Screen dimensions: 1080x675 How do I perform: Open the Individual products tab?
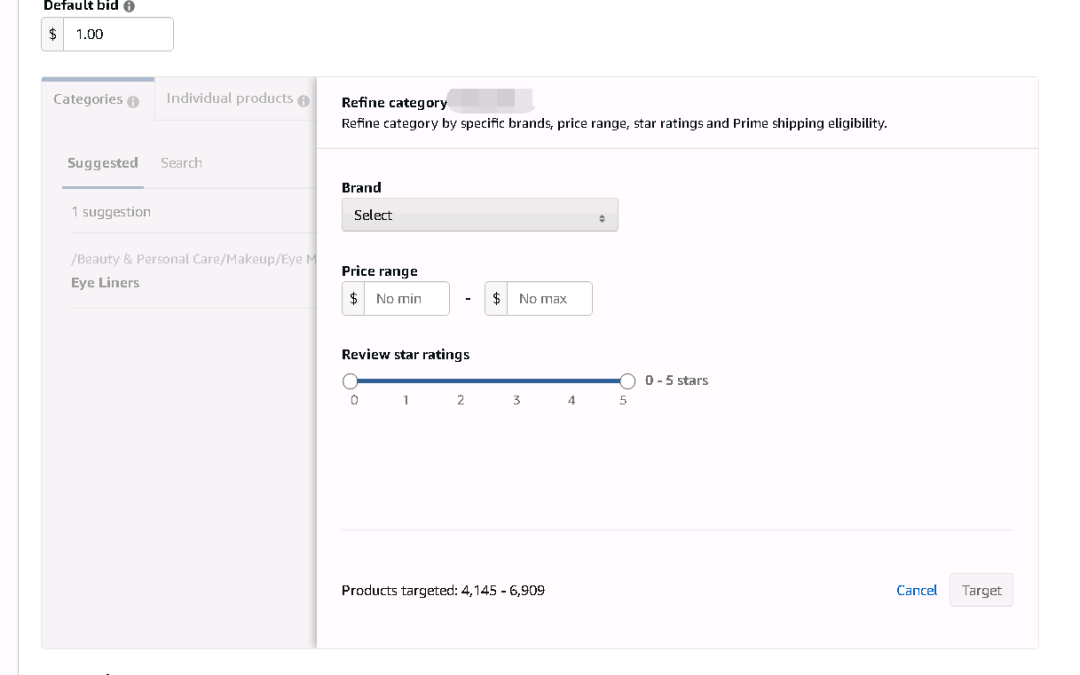coord(229,98)
